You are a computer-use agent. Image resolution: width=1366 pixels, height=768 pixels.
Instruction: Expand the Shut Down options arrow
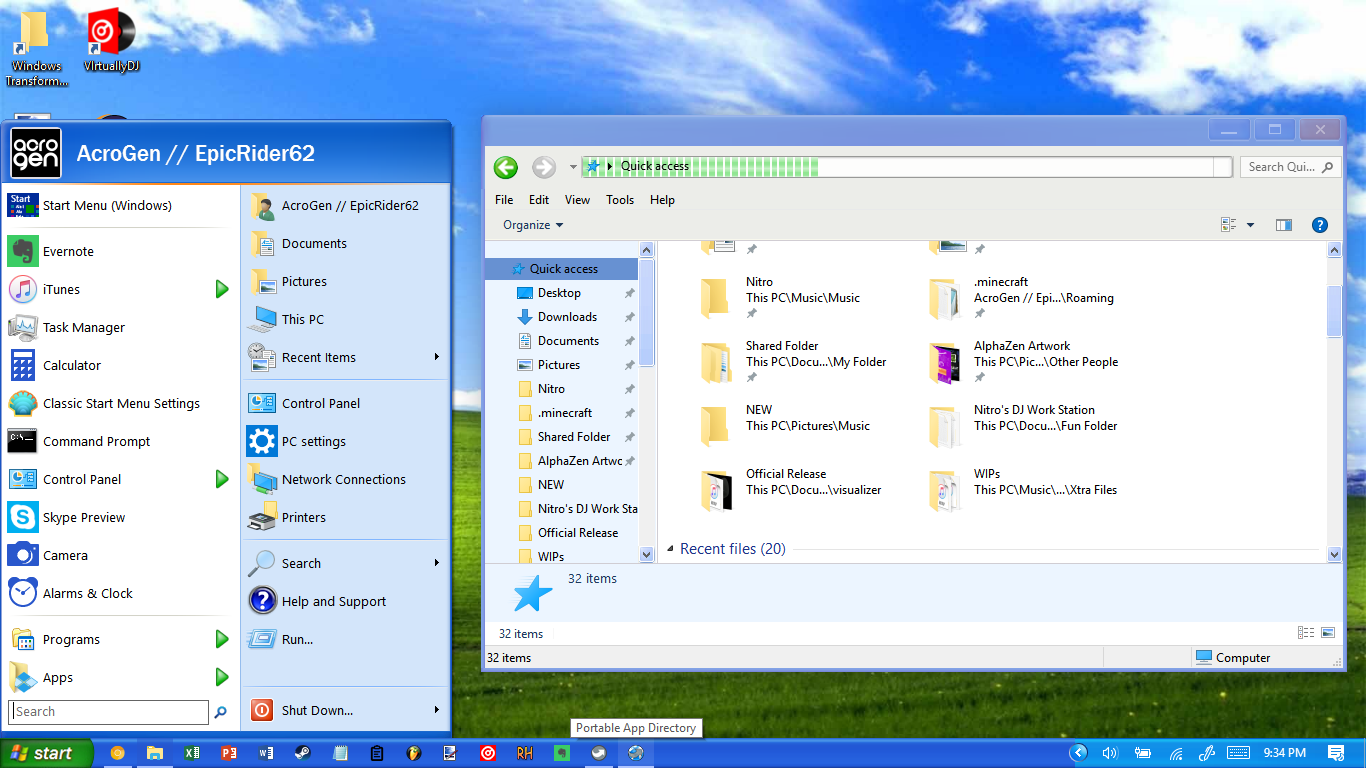[437, 710]
